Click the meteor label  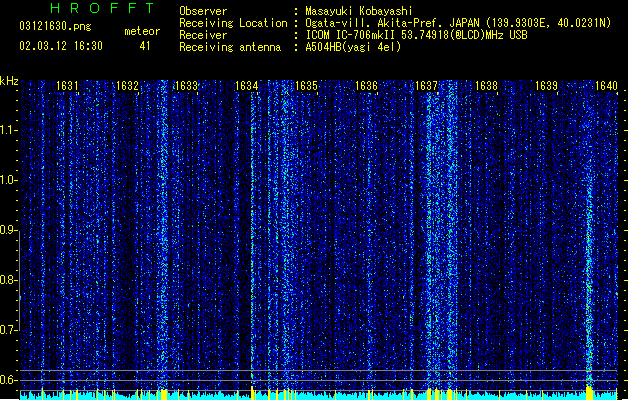tap(142, 31)
